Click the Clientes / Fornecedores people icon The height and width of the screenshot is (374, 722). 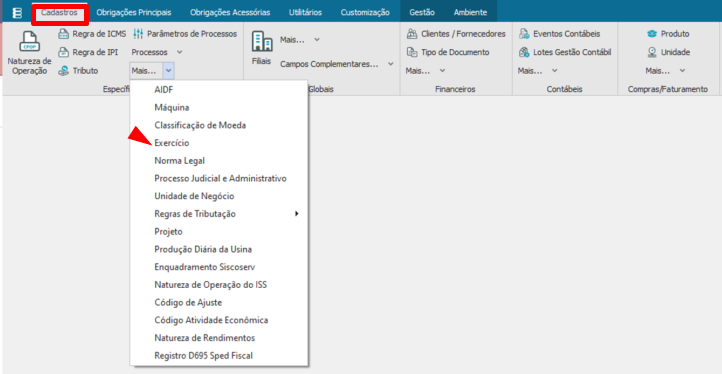coord(412,34)
